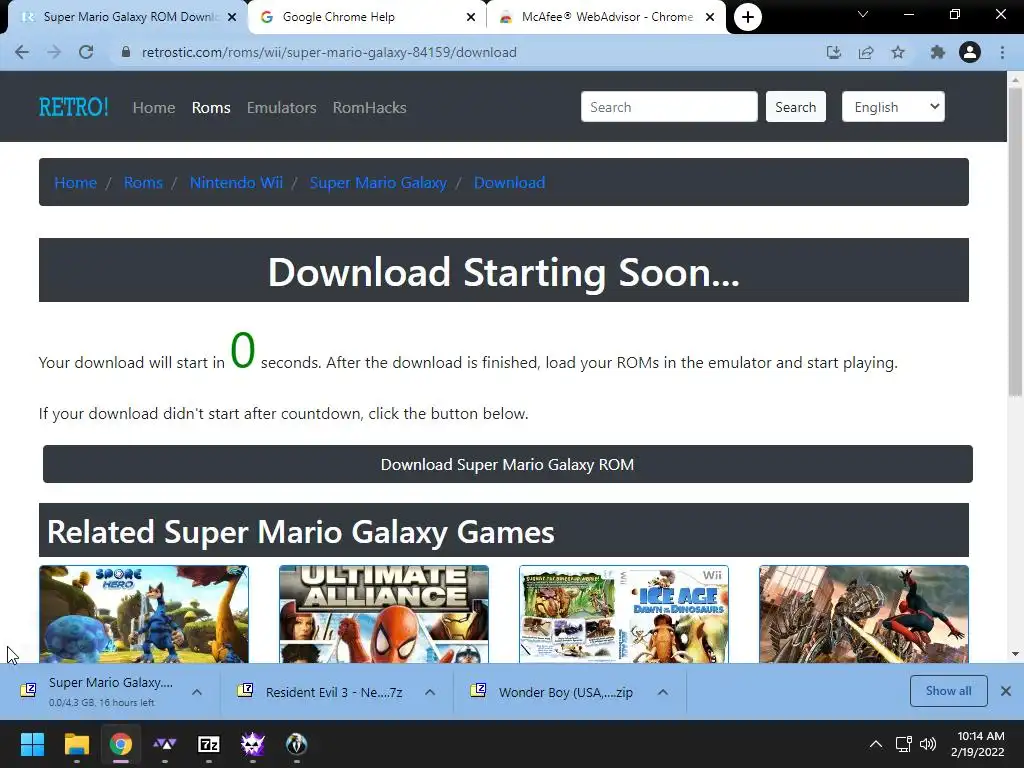Open the Ultimate Alliance game thumbnail
This screenshot has height=768, width=1024.
384,614
